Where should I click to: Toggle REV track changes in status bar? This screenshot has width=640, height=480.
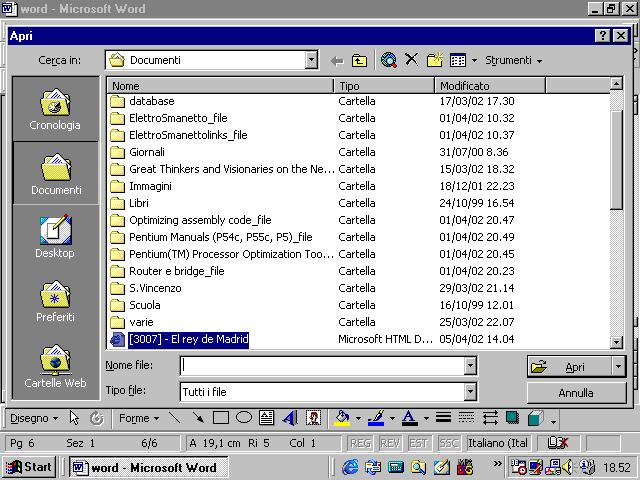[390, 443]
